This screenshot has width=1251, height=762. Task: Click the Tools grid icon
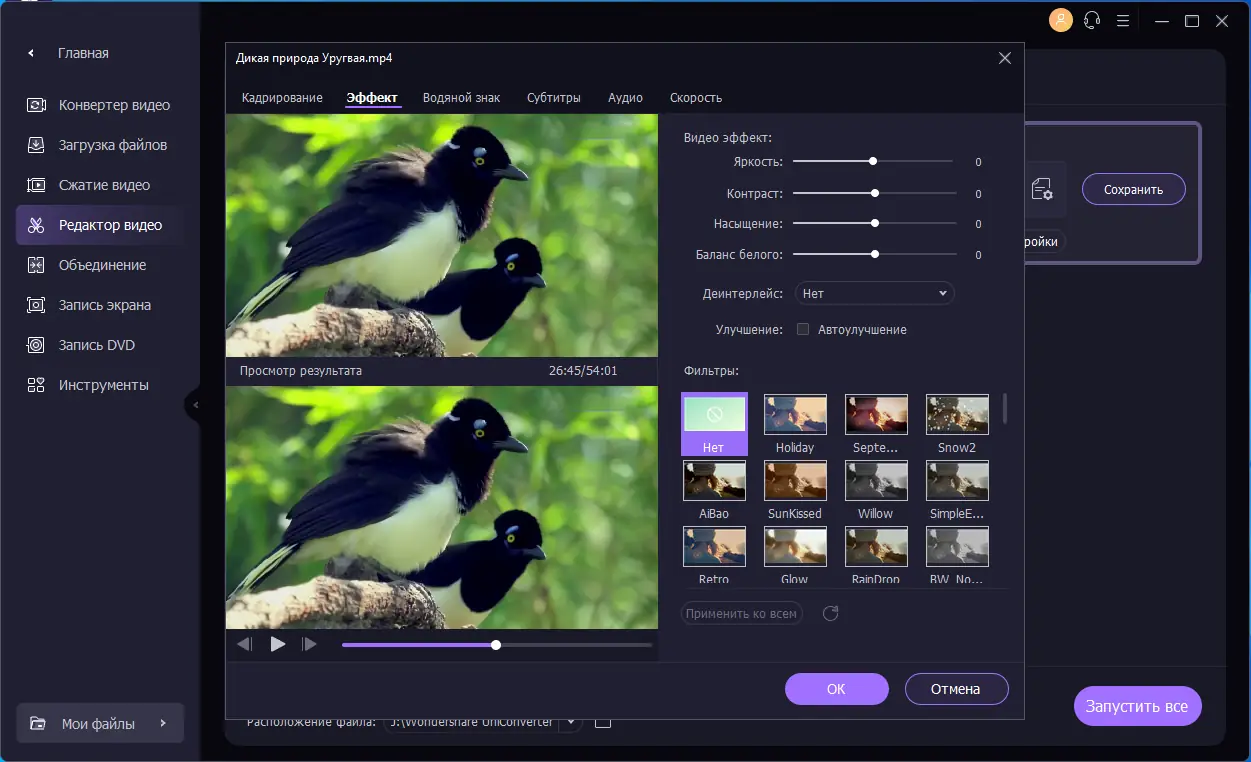(36, 385)
